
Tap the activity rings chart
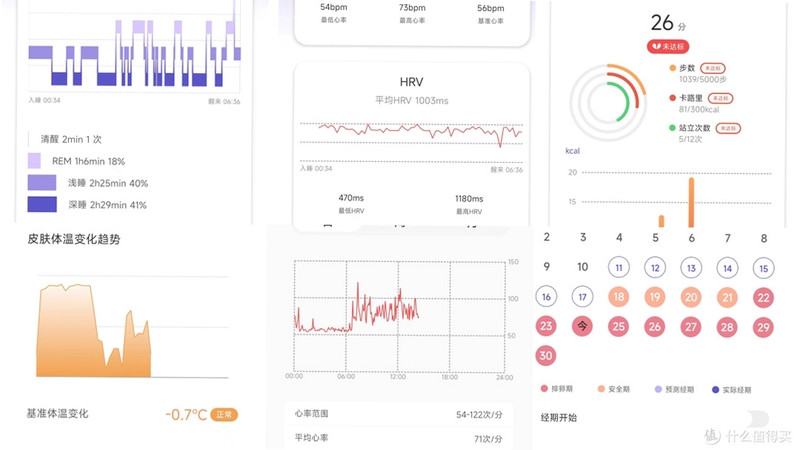coord(608,102)
